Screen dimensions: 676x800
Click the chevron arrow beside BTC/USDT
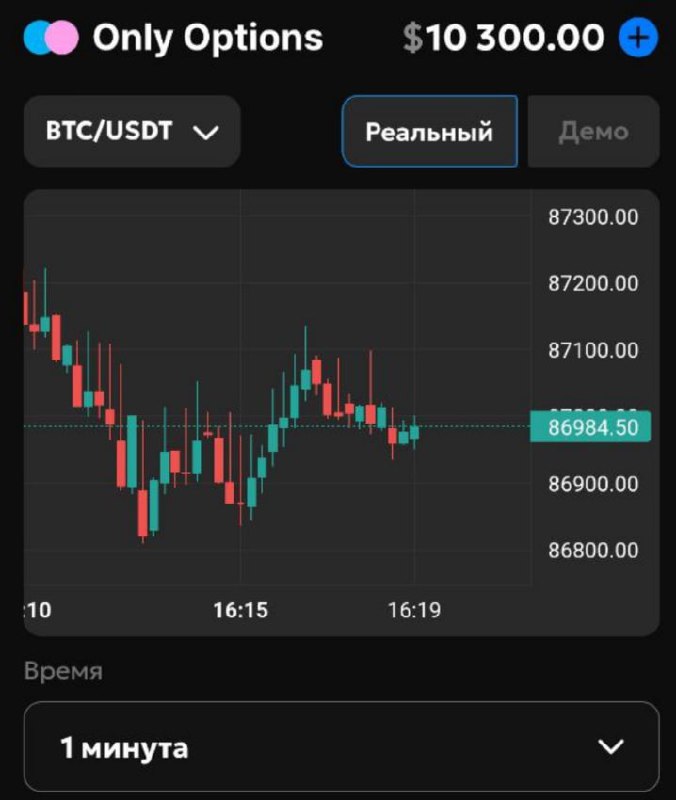point(205,132)
